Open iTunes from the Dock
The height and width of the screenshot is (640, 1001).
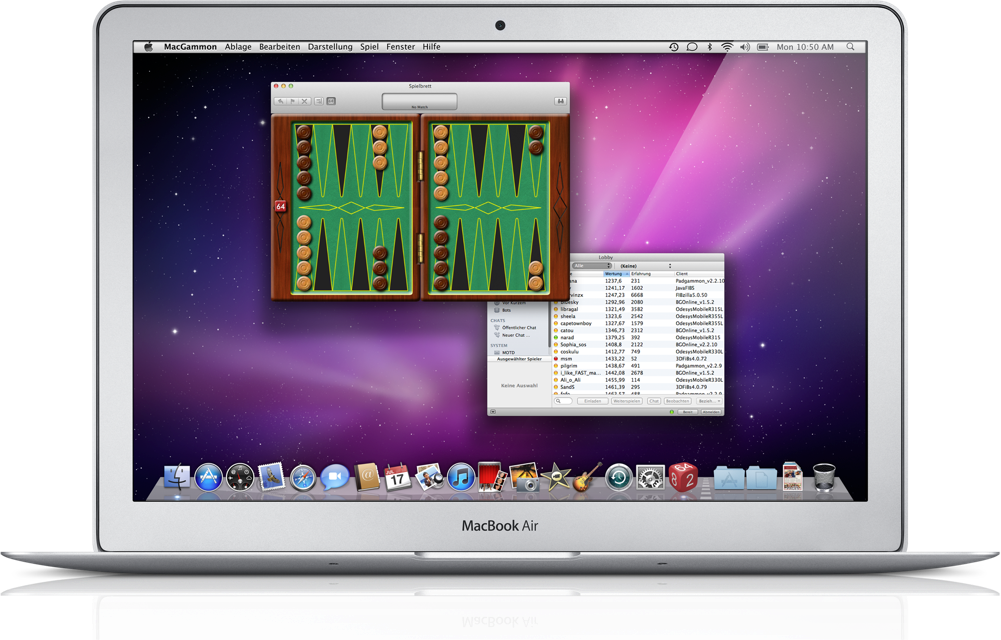(x=461, y=477)
